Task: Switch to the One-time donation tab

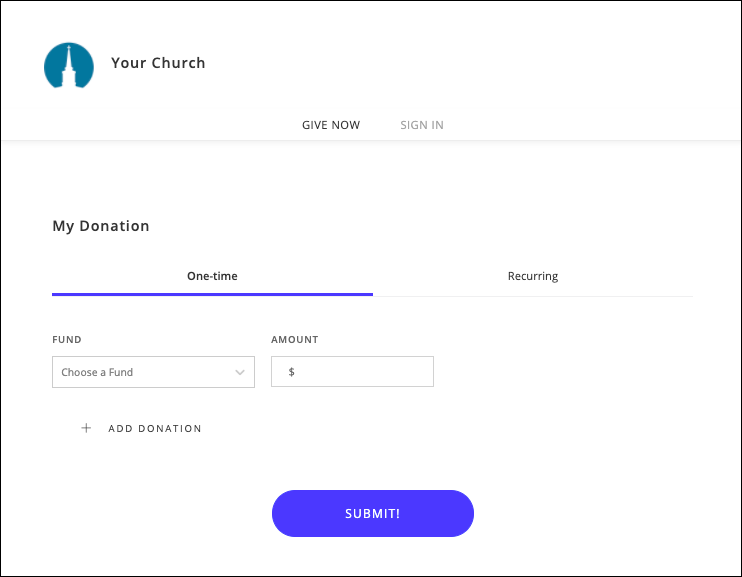Action: pyautogui.click(x=212, y=276)
